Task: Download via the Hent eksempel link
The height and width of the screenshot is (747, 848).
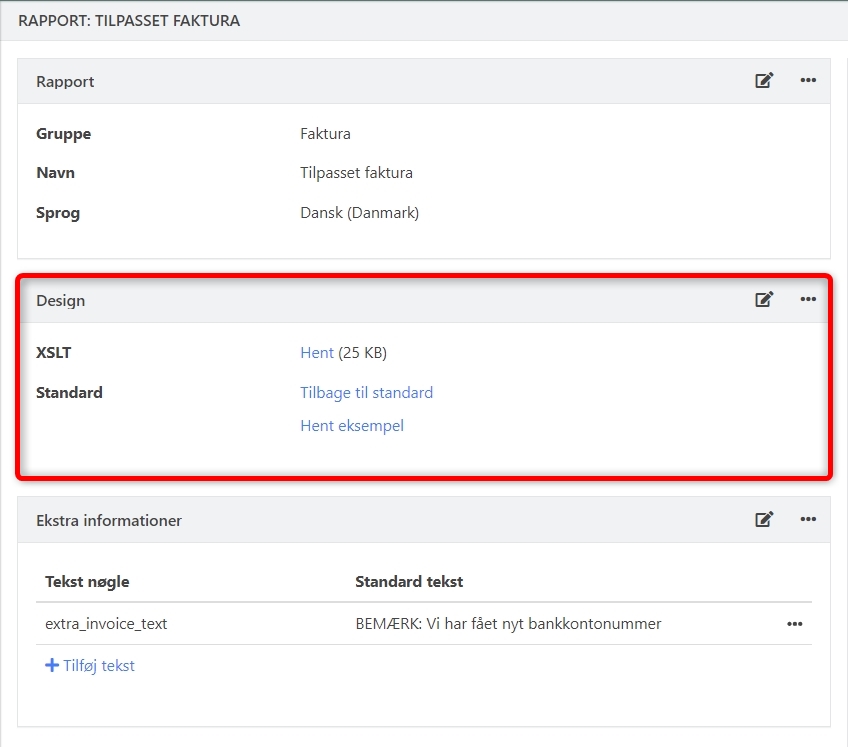Action: click(x=352, y=426)
